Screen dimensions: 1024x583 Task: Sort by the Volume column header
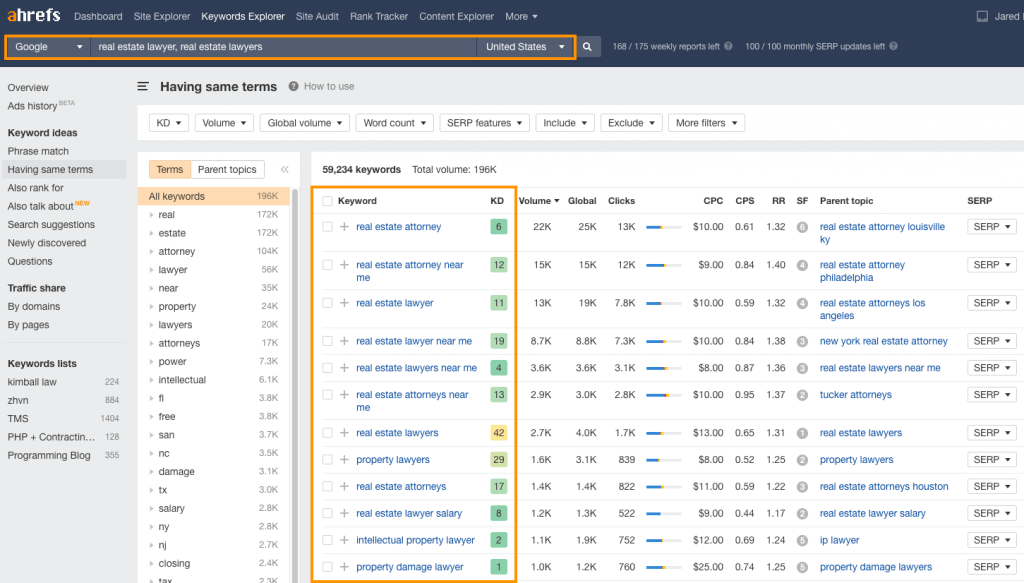click(539, 201)
